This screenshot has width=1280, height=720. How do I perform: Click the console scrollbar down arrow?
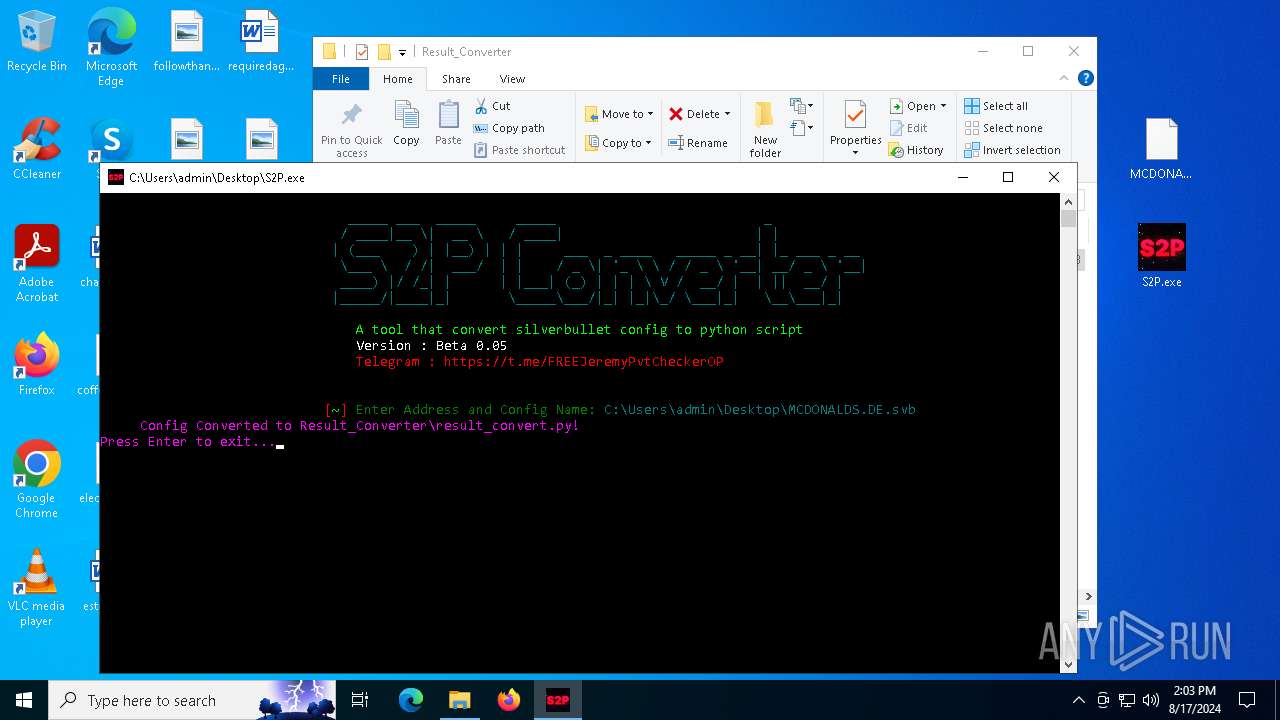(1068, 664)
